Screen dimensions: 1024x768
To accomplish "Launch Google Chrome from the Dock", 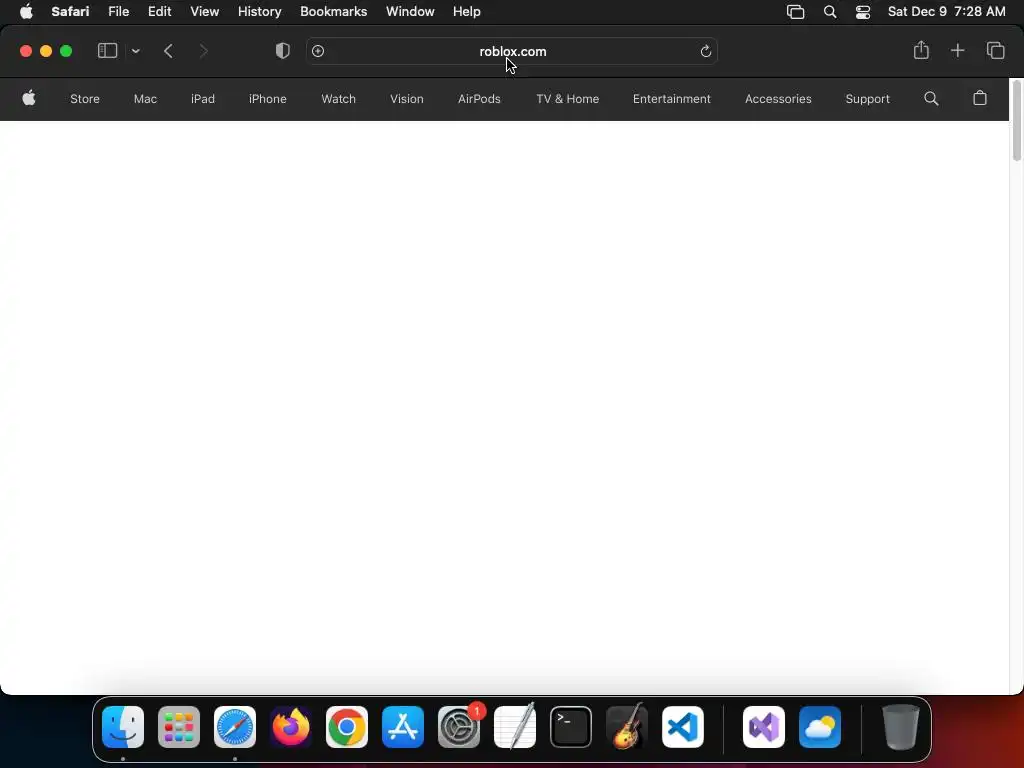I will [x=347, y=727].
